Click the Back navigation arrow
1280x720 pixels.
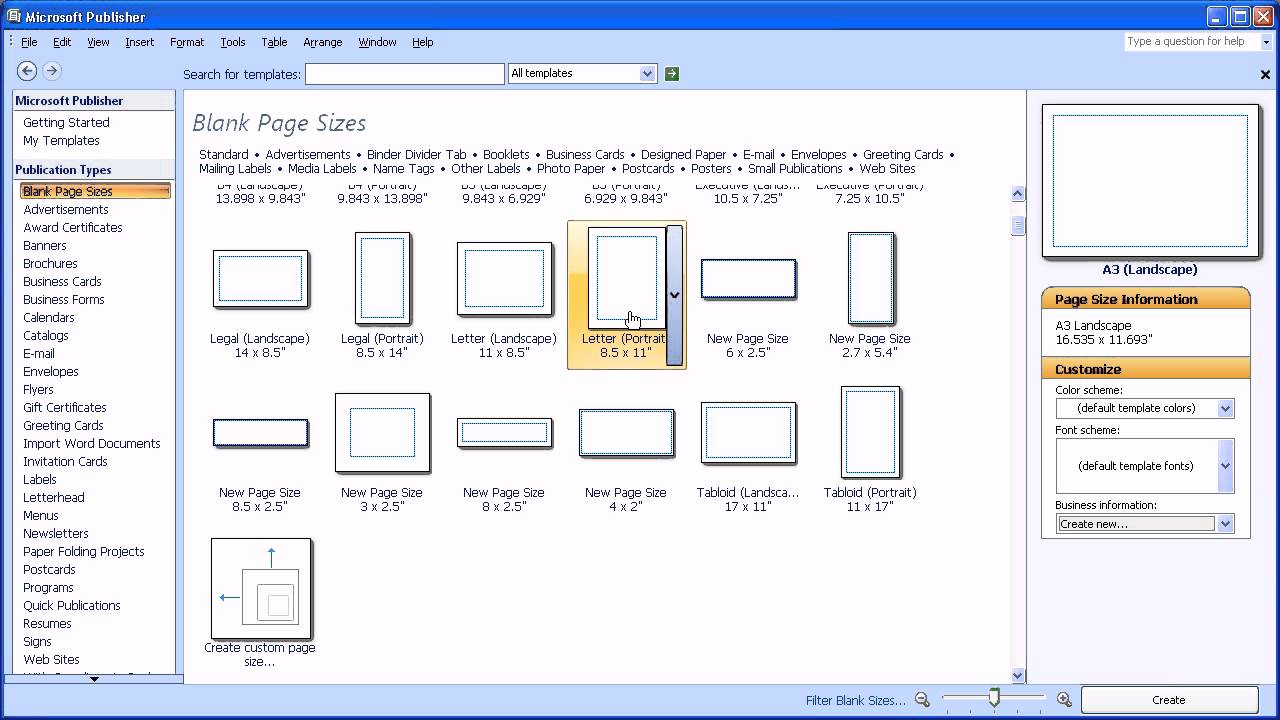[27, 71]
